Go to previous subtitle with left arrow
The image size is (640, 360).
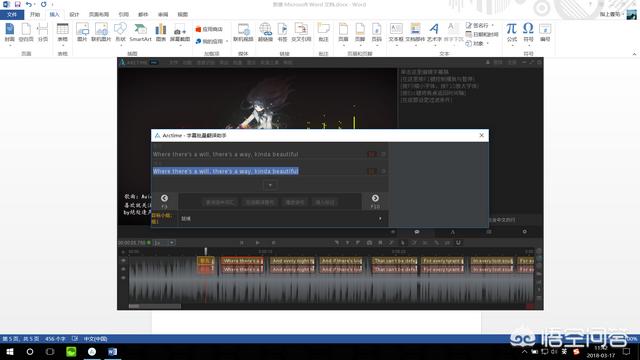pos(164,198)
